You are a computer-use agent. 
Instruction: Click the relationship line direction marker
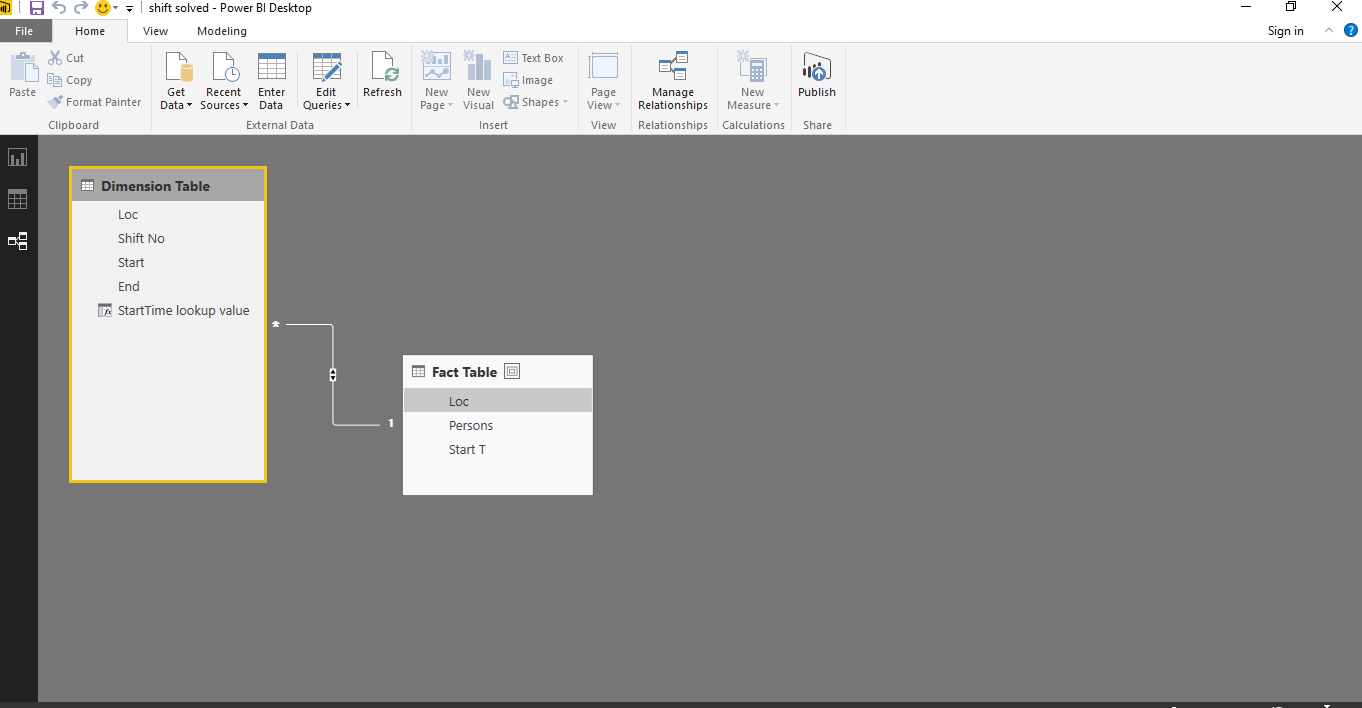333,375
